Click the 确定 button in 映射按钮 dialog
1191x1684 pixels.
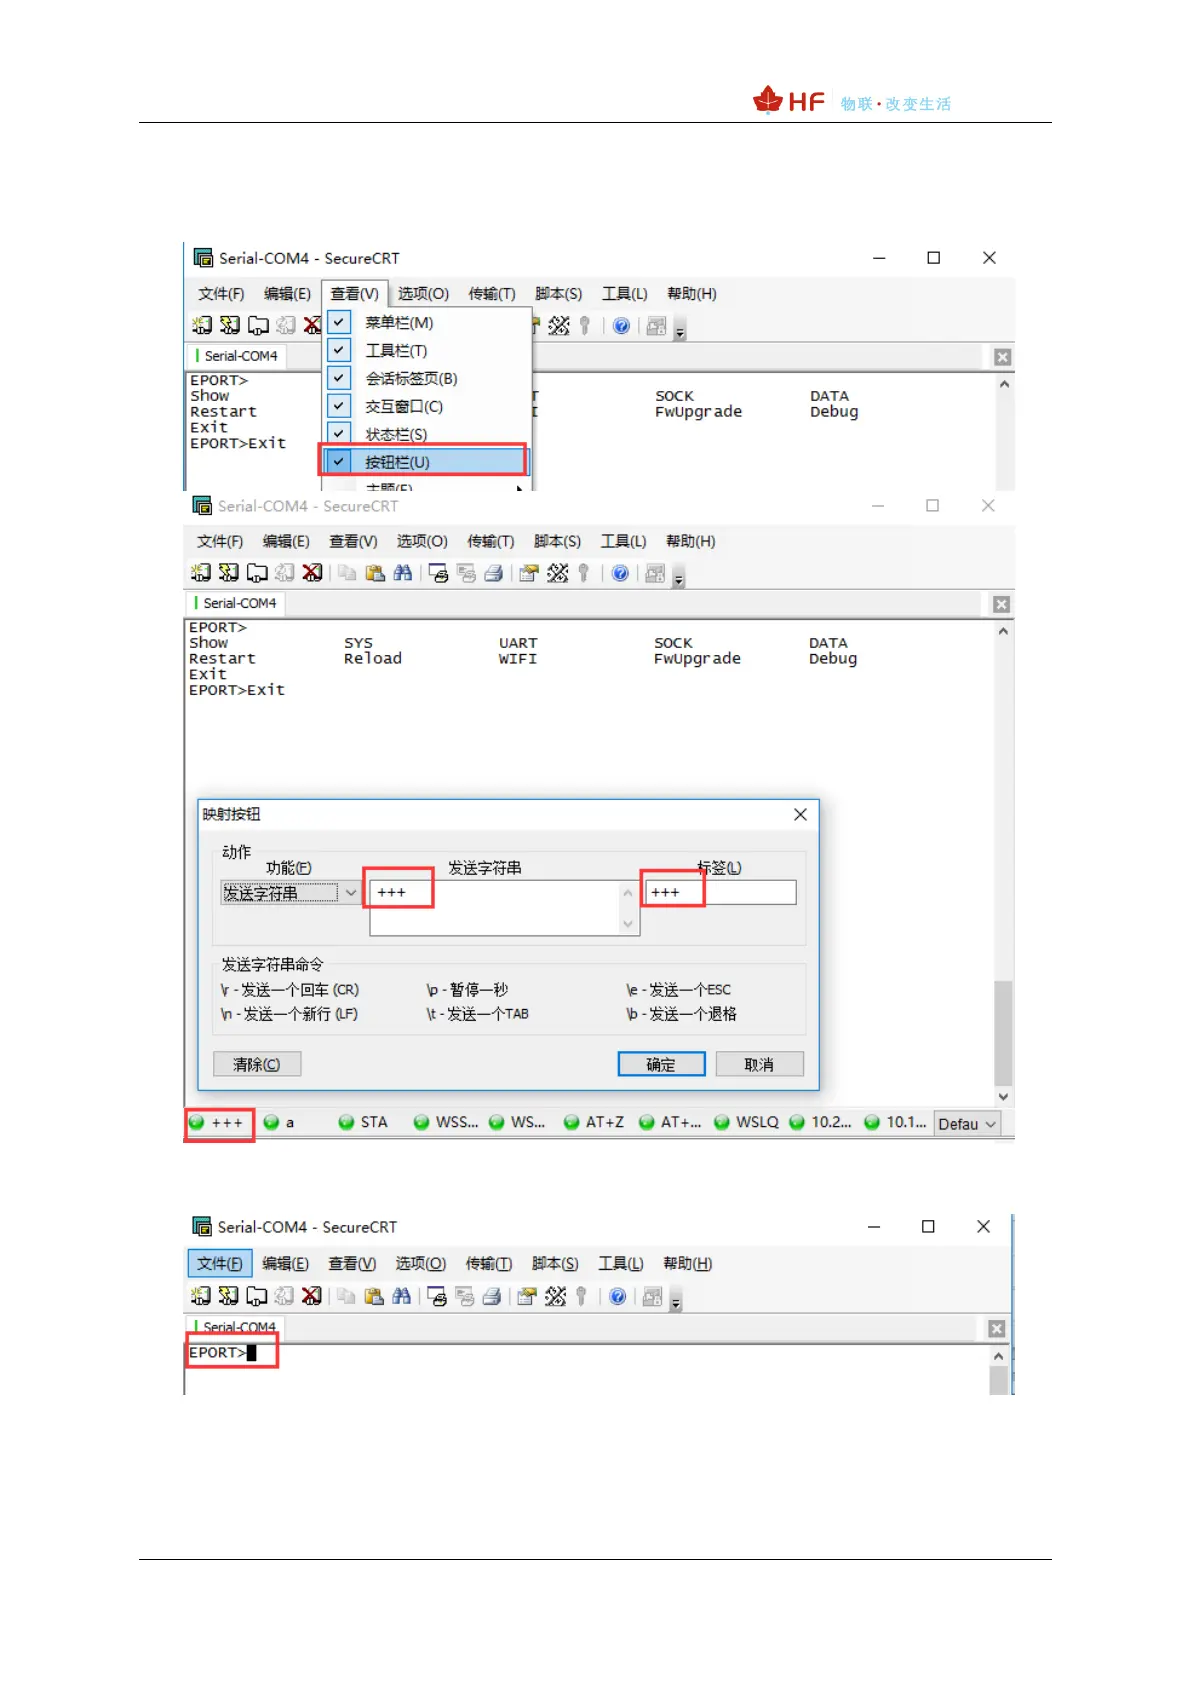[661, 1064]
